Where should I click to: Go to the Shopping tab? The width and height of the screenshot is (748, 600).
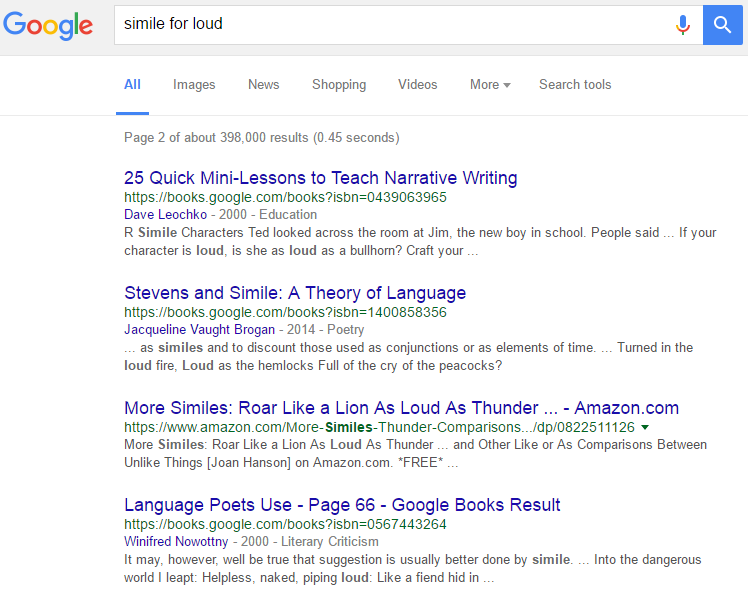tap(339, 85)
